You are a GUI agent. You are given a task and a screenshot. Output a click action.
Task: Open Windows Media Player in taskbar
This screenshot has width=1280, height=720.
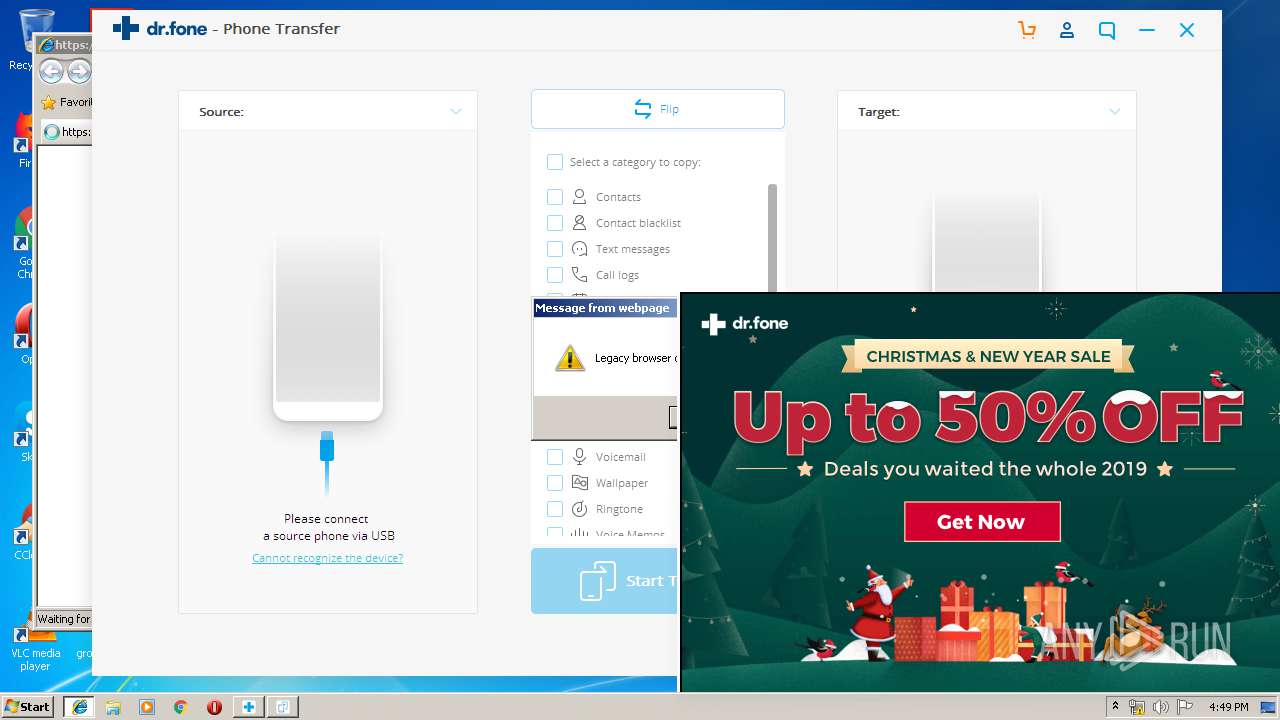tap(147, 707)
